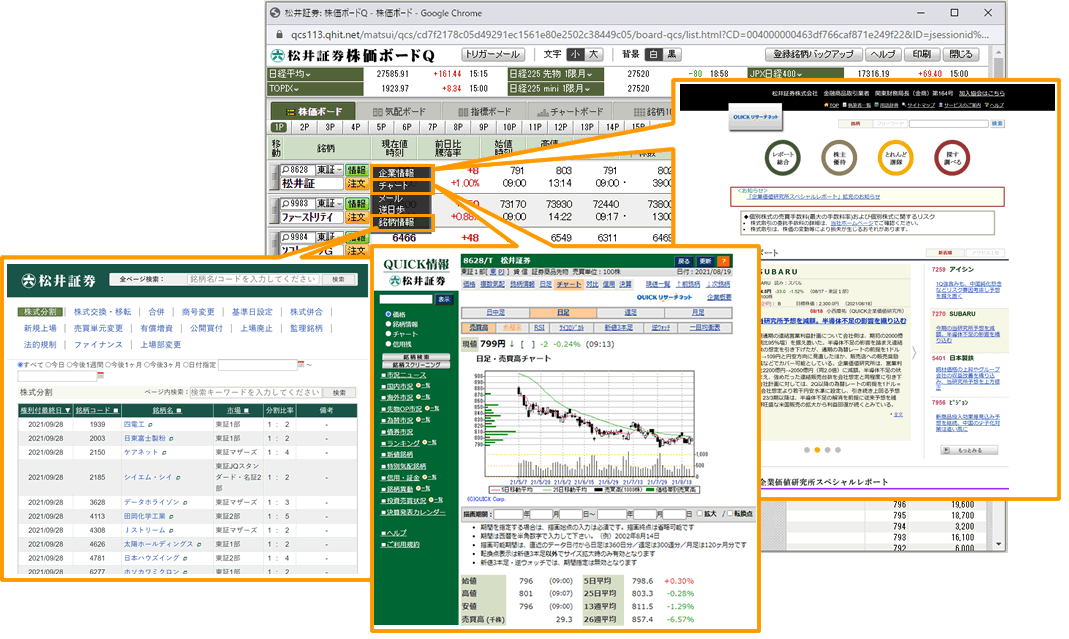Click the right arrow of SUBARU report carousel
Image resolution: width=1069 pixels, height=639 pixels.
click(x=914, y=353)
